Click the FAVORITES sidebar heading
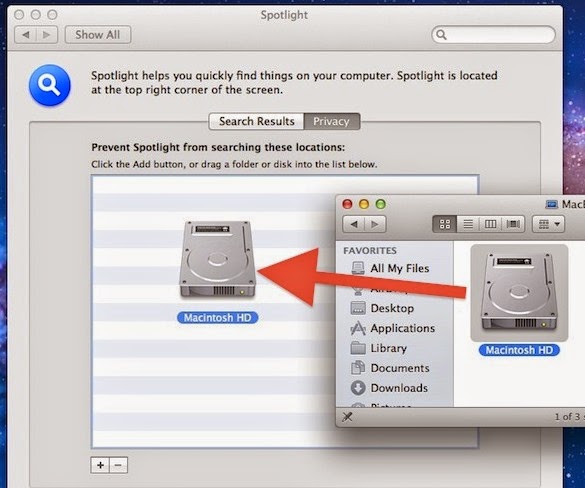 [x=370, y=251]
